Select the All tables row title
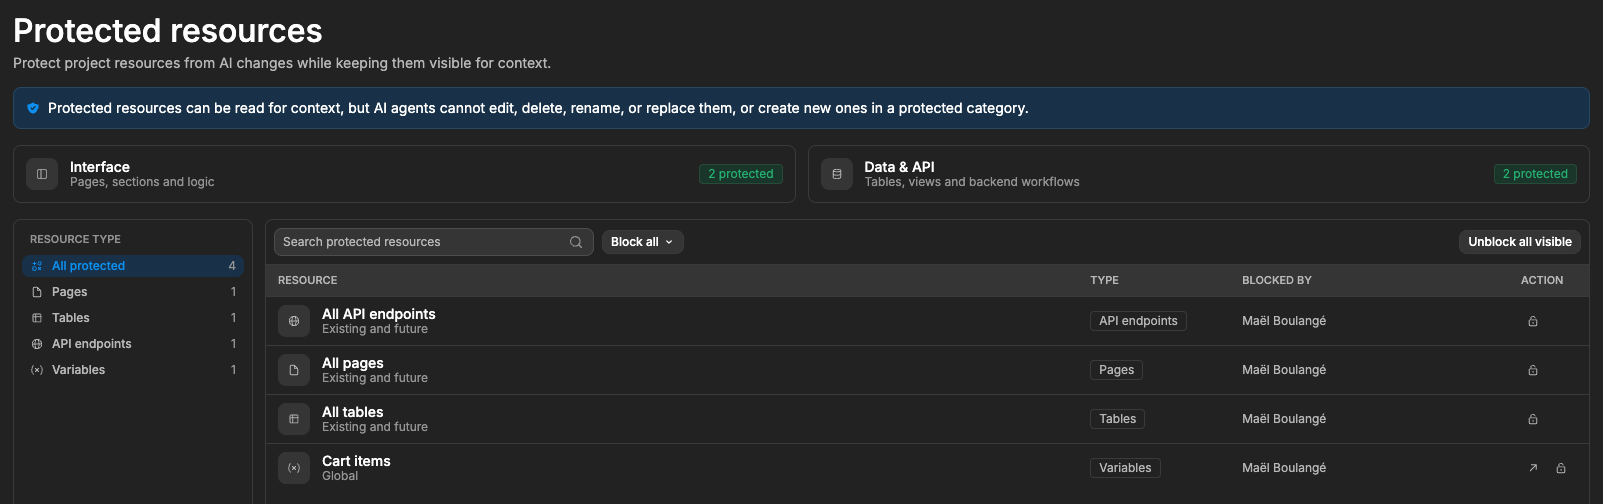1603x504 pixels. 353,412
